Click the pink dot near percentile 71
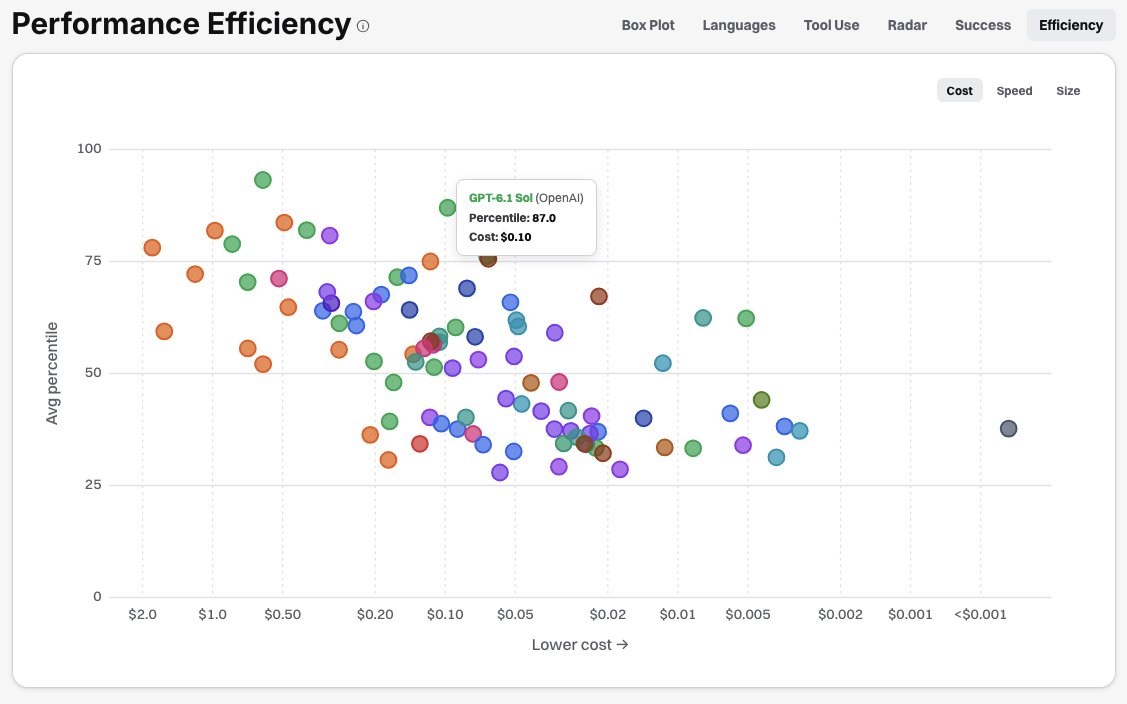The height and width of the screenshot is (704, 1127). 279,278
